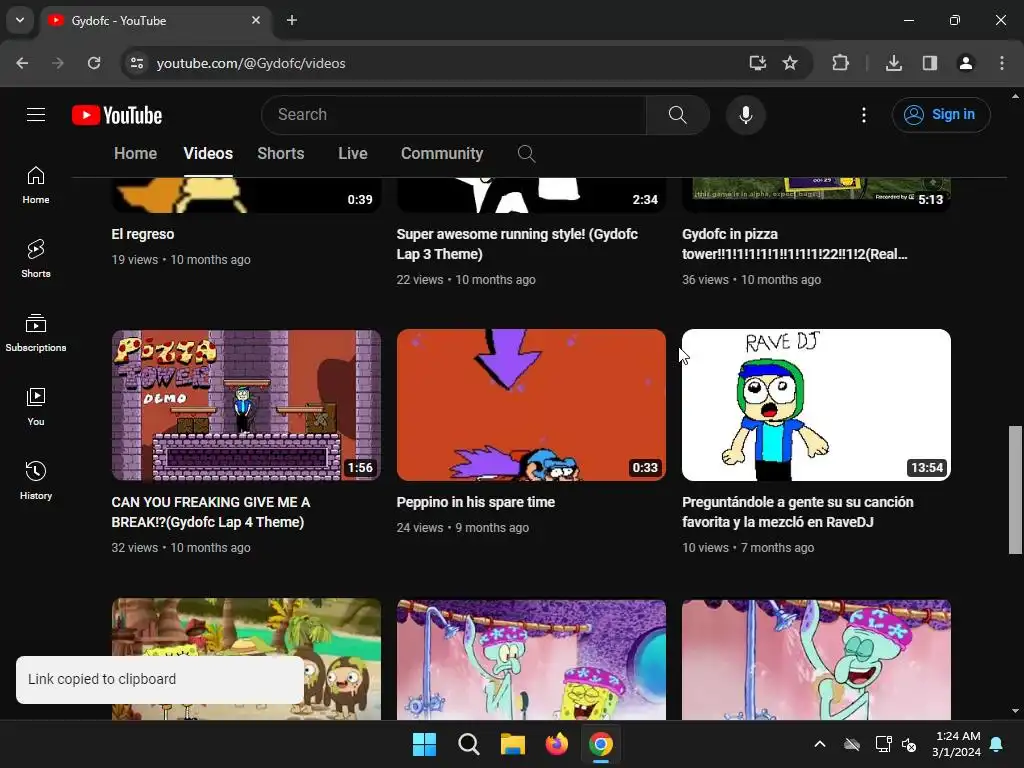Open History in the left sidebar

[x=36, y=480]
